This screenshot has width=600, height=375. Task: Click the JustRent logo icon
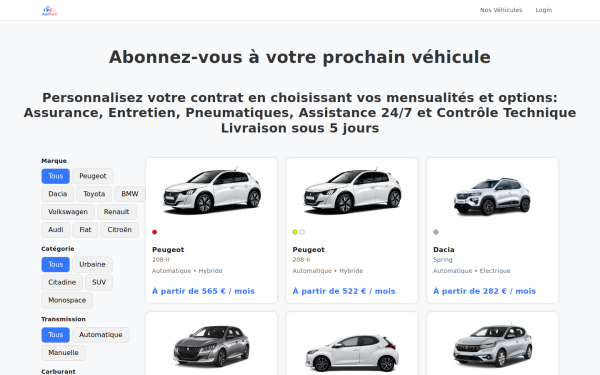49,10
